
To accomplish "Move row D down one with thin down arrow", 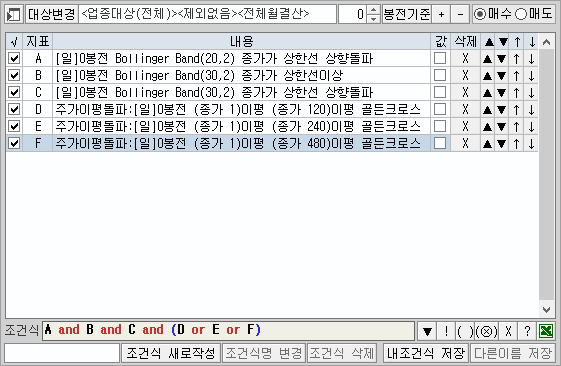I will [531, 109].
